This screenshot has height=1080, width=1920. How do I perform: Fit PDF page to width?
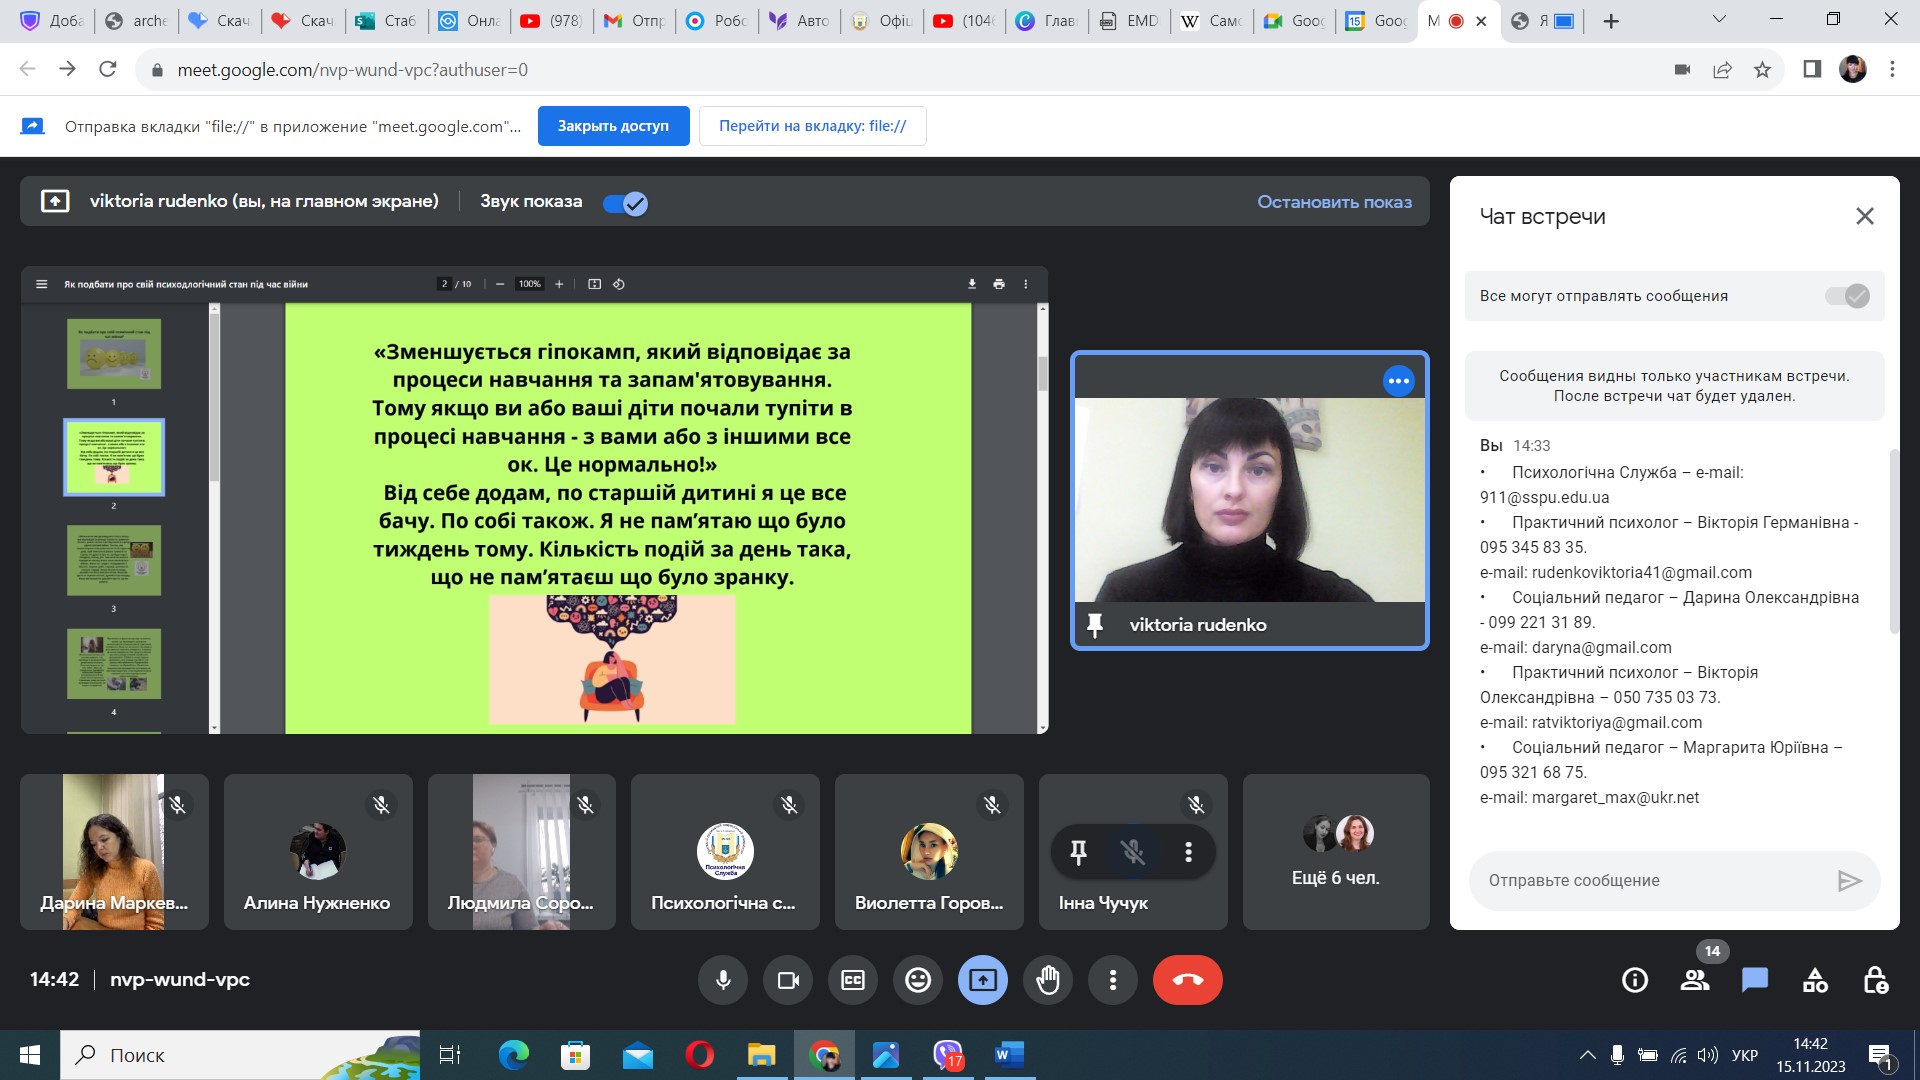594,284
